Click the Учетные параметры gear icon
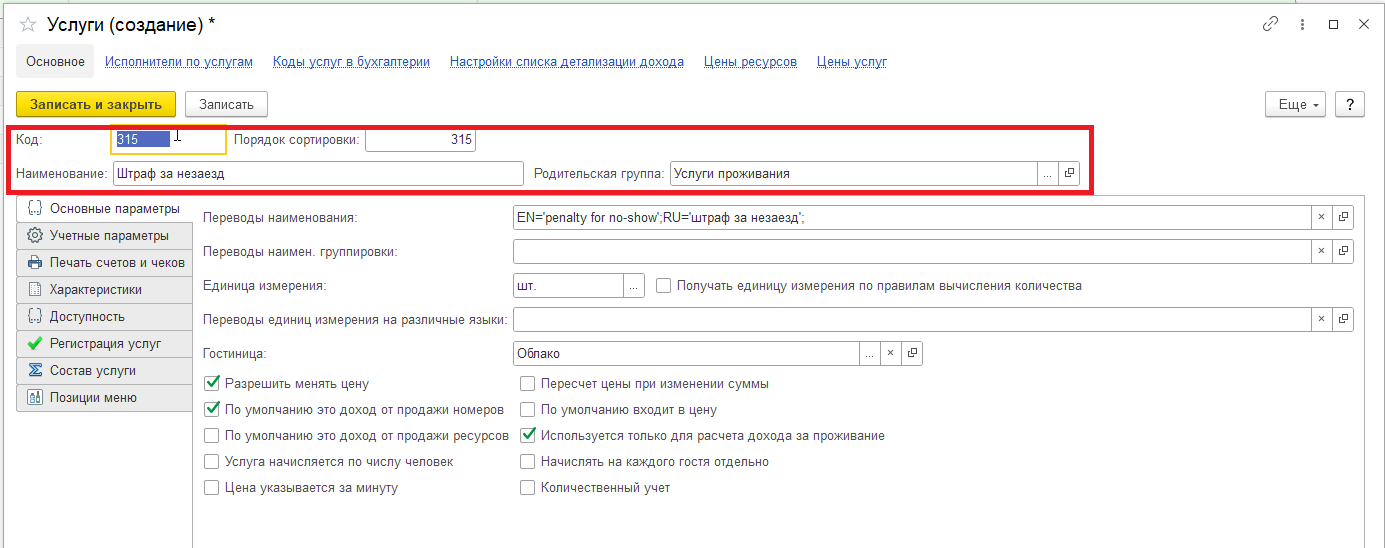The image size is (1385, 548). pyautogui.click(x=35, y=236)
